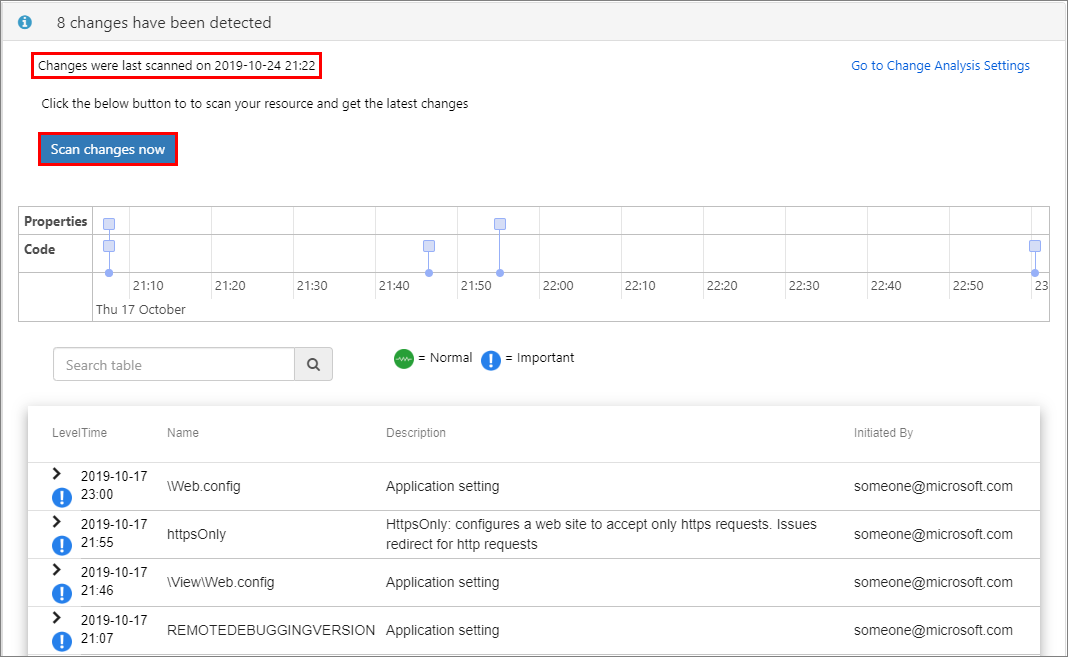Expand the httpsOnly change row
This screenshot has width=1068, height=657.
57,522
